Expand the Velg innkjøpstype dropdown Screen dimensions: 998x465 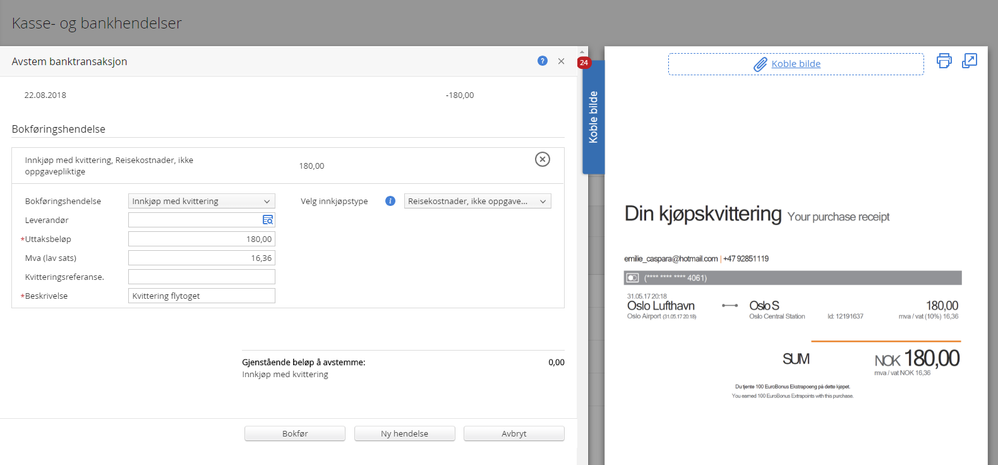pos(477,201)
